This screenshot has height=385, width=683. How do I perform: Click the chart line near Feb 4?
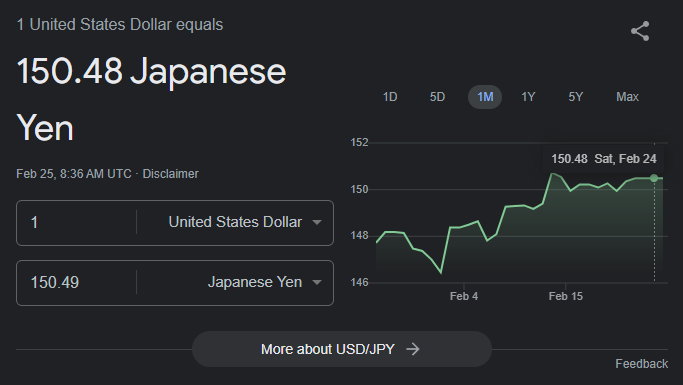coord(463,226)
